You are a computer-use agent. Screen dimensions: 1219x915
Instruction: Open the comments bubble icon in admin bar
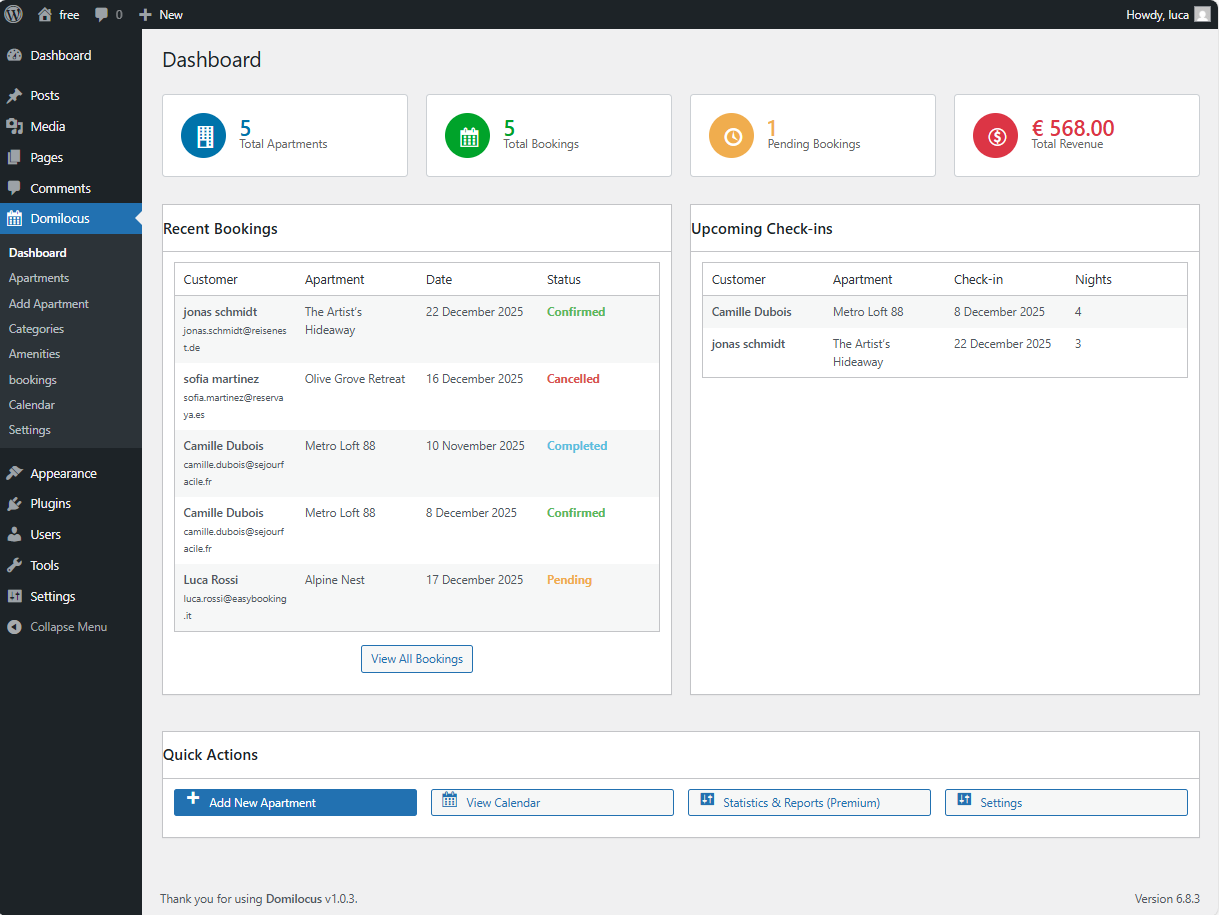(102, 14)
